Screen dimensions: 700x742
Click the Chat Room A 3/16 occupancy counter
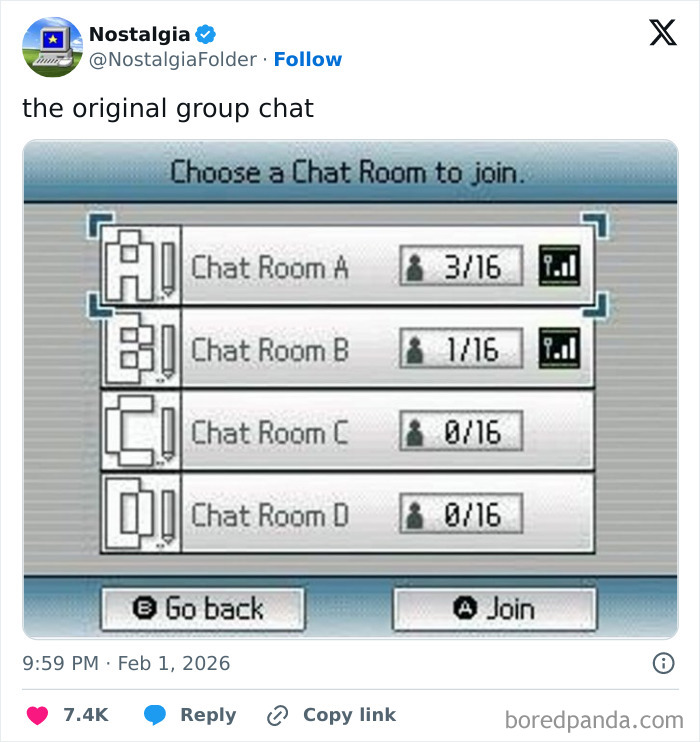click(x=461, y=266)
